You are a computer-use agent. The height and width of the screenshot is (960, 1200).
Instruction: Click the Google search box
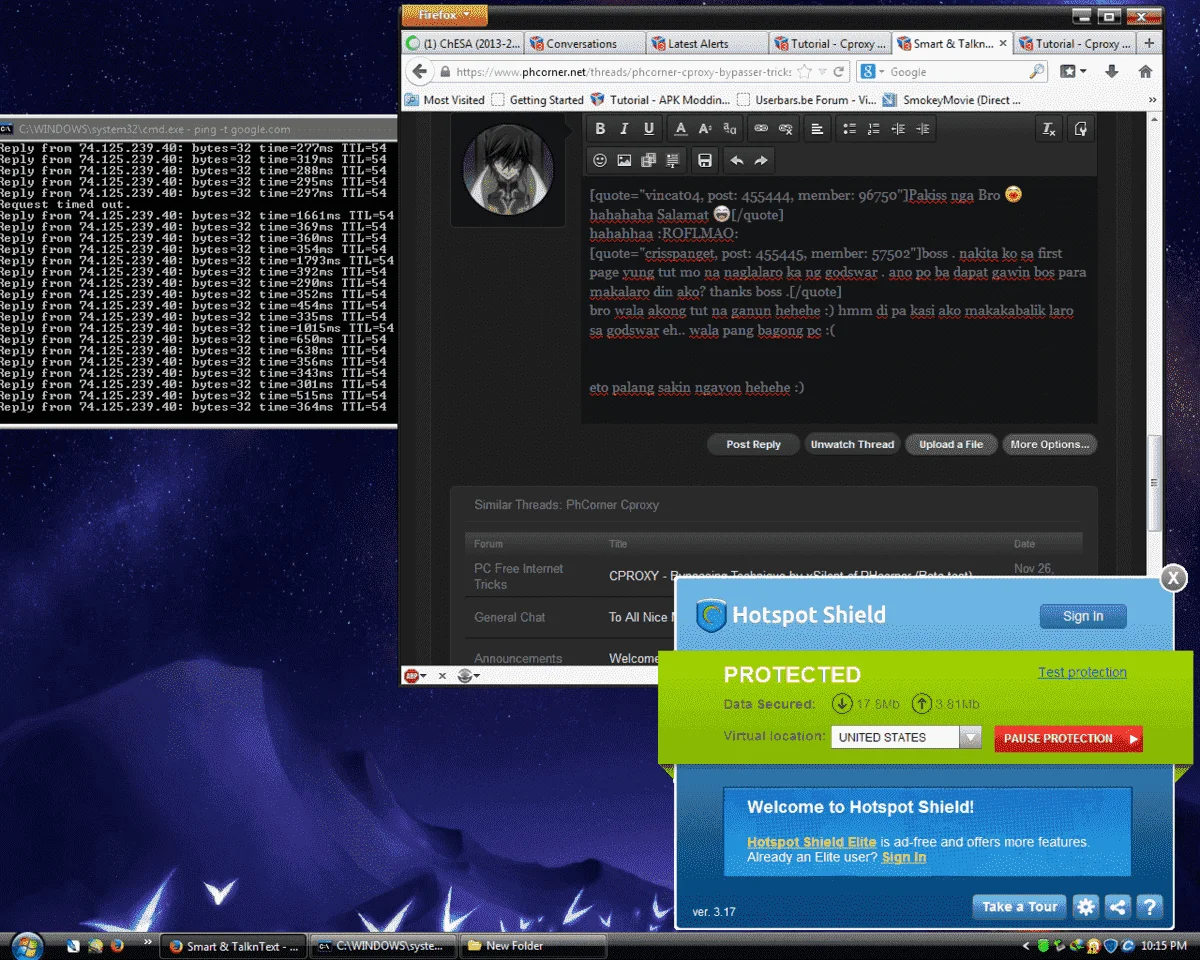[x=957, y=72]
